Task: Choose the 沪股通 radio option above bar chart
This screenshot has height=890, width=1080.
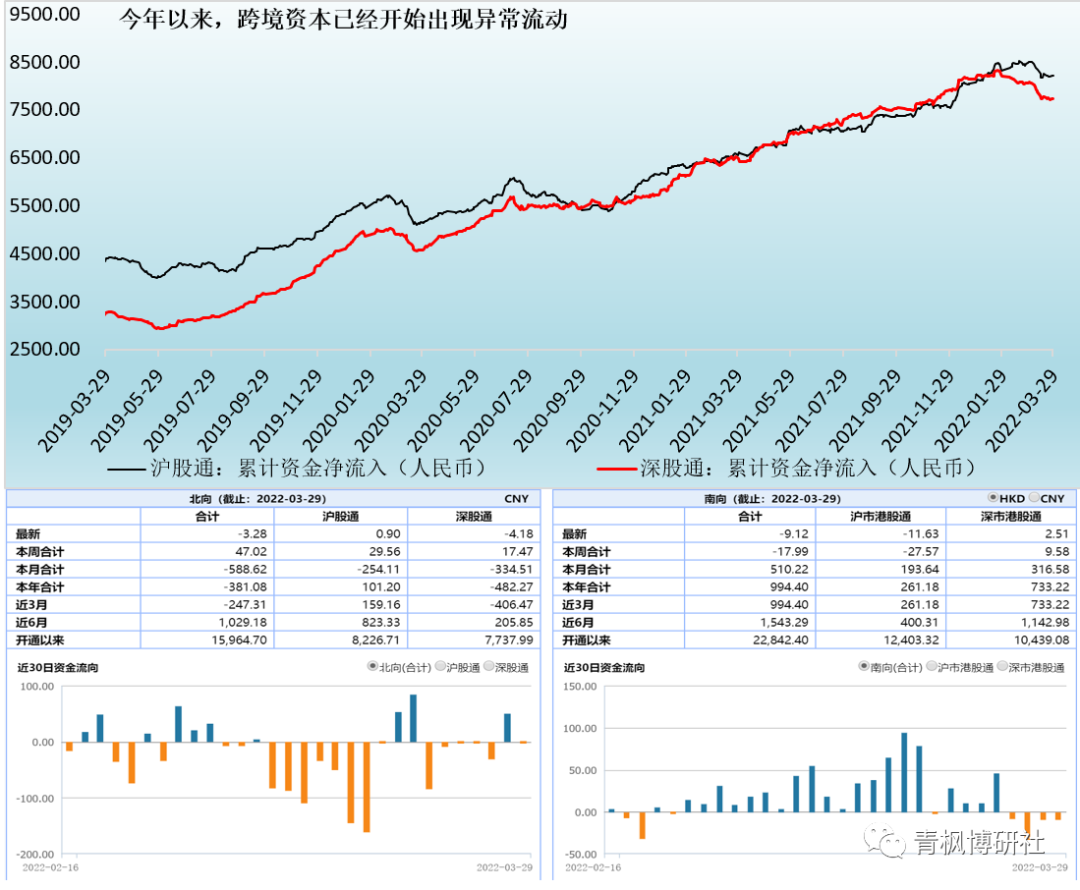Action: click(x=440, y=667)
